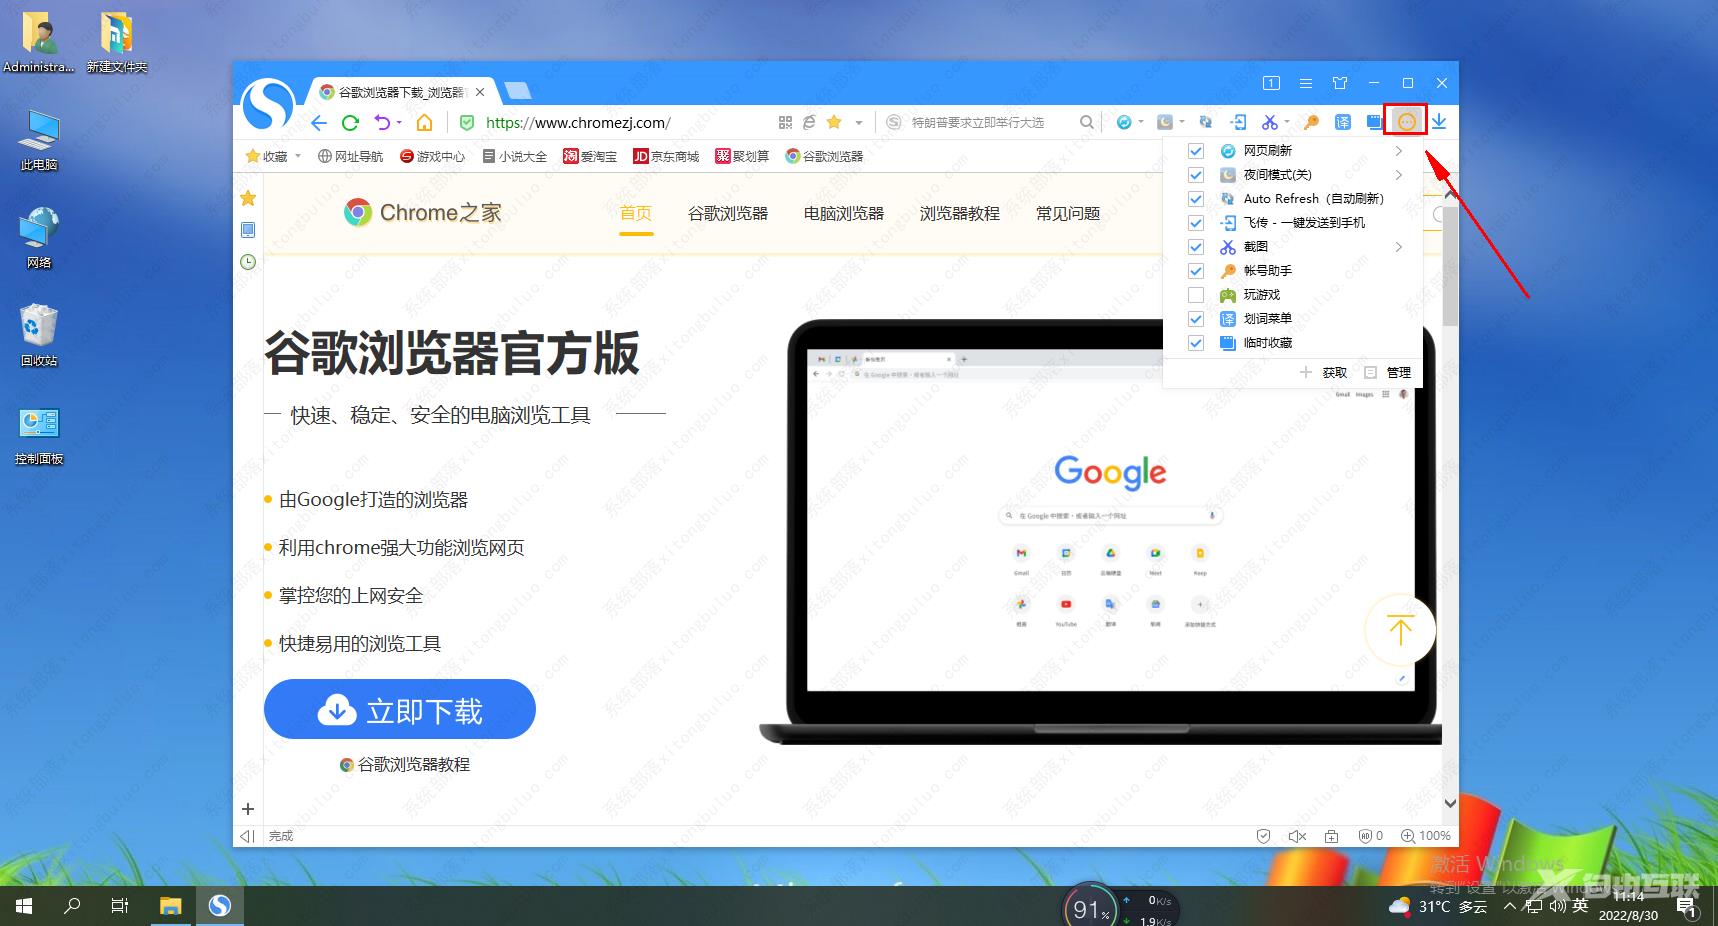Open the QR code icon in address bar
This screenshot has height=926, width=1718.
coord(785,122)
